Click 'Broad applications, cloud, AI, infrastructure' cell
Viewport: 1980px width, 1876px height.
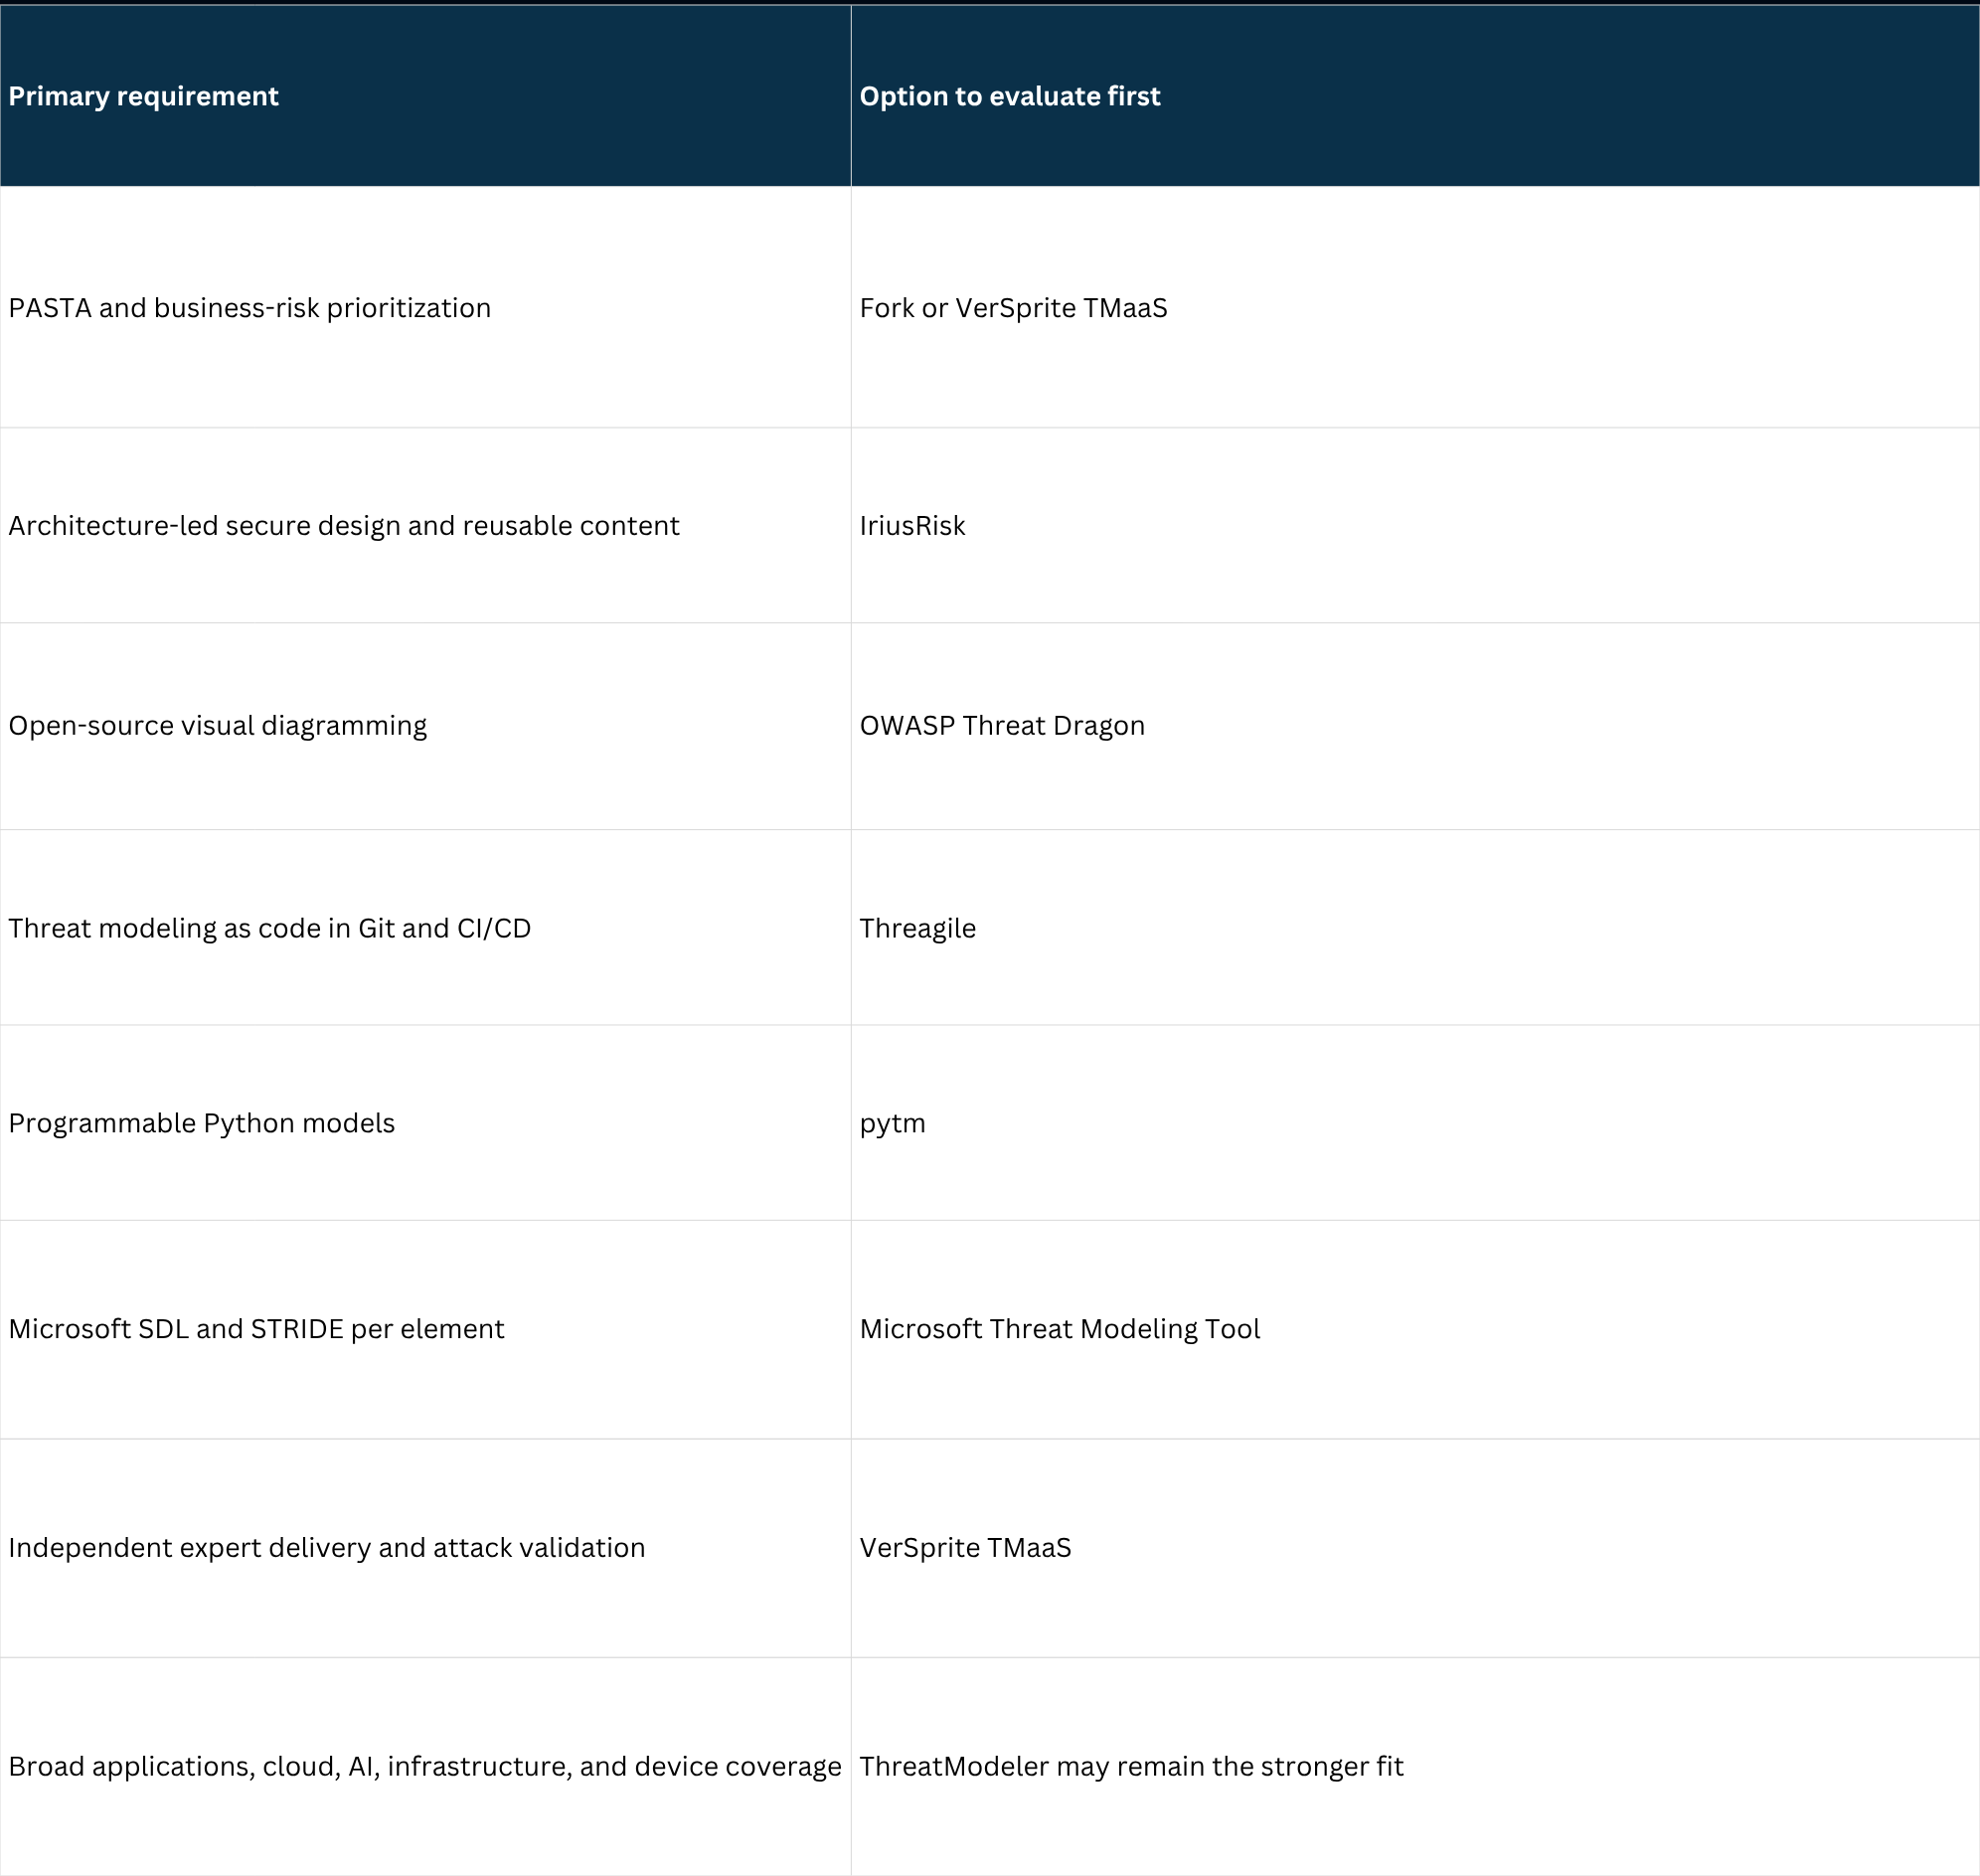(x=425, y=1767)
